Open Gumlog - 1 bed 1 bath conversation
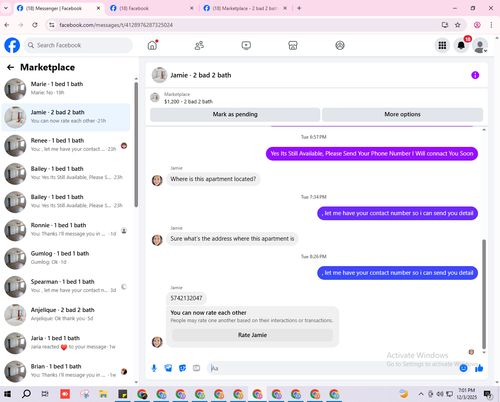This screenshot has width=500, height=402. click(67, 258)
